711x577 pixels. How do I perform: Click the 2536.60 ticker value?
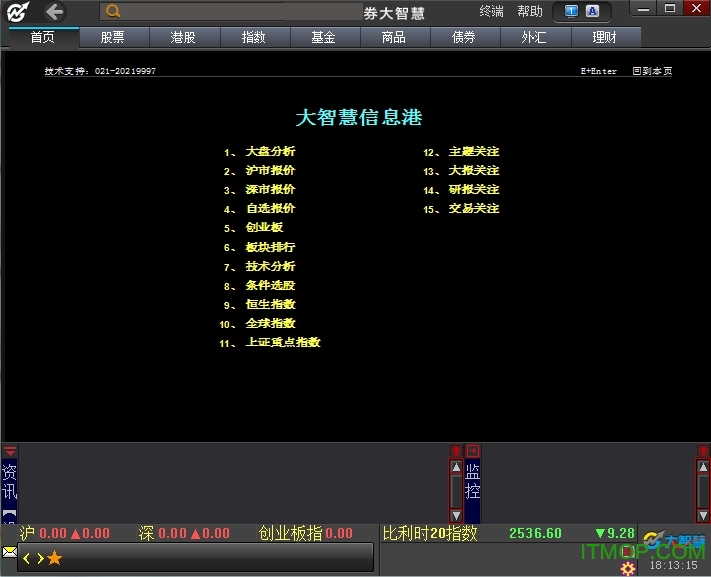(535, 533)
